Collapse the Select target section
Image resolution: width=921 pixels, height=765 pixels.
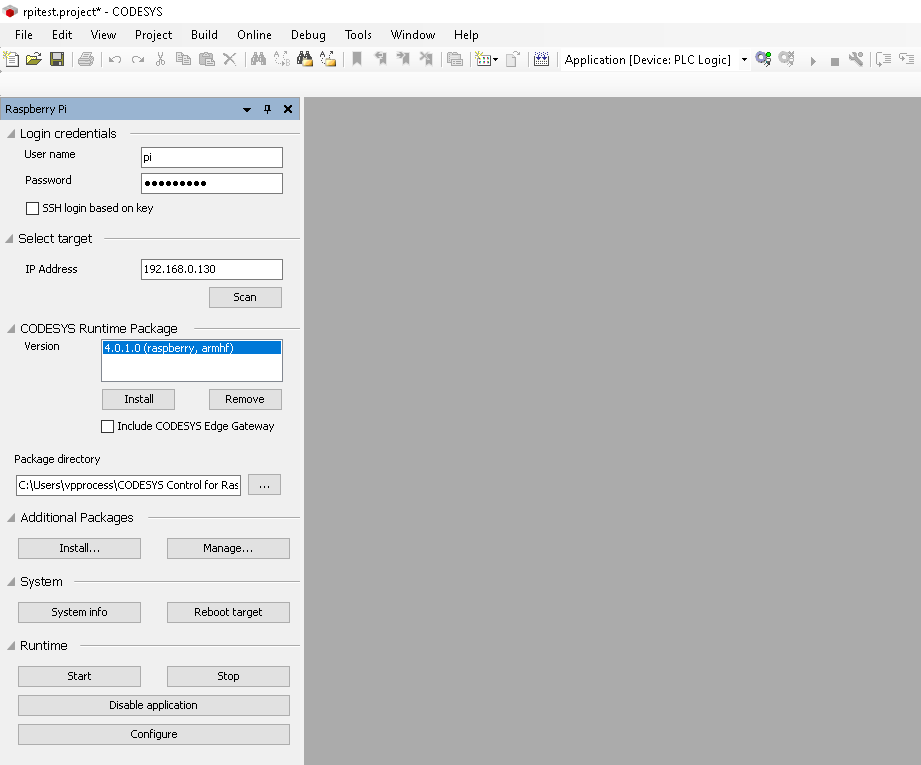[9, 239]
